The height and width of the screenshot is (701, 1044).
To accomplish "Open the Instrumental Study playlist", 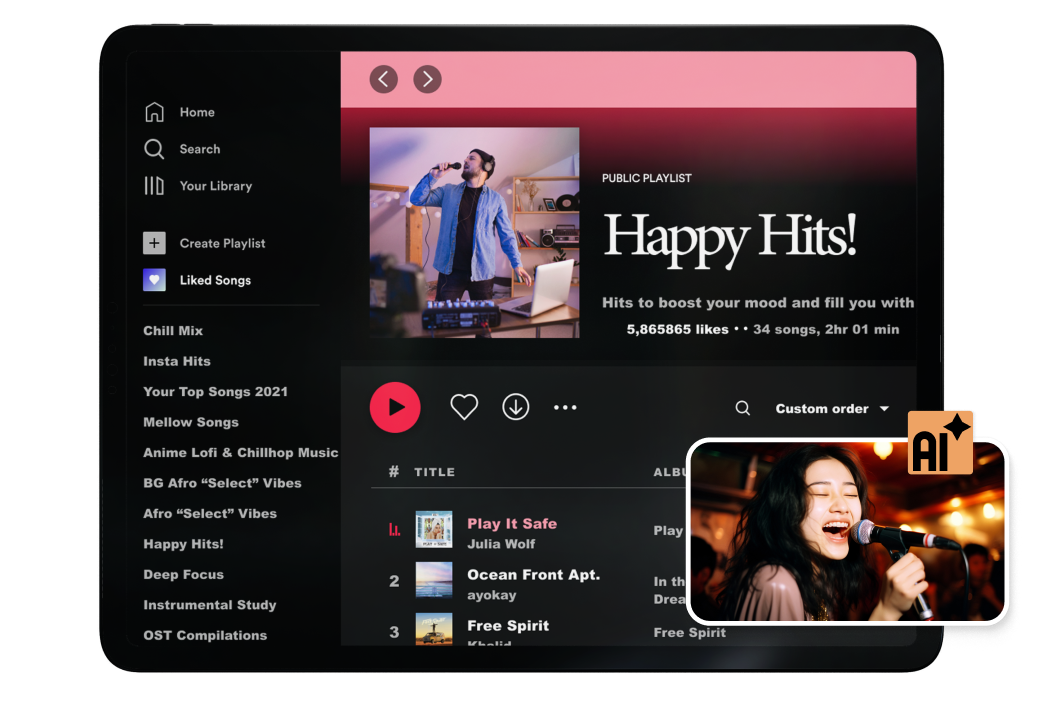I will (x=210, y=605).
